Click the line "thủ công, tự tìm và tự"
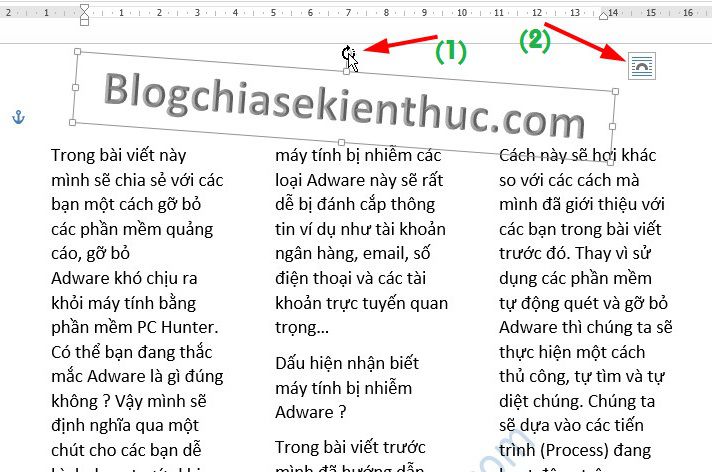Screen dimensions: 712x472 582,377
